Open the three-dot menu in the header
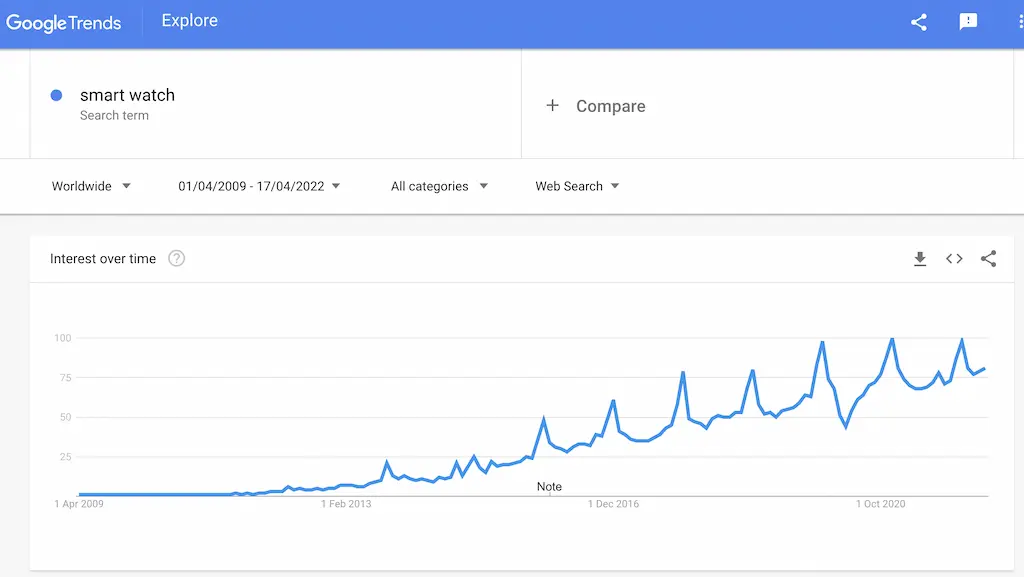 pyautogui.click(x=1020, y=22)
